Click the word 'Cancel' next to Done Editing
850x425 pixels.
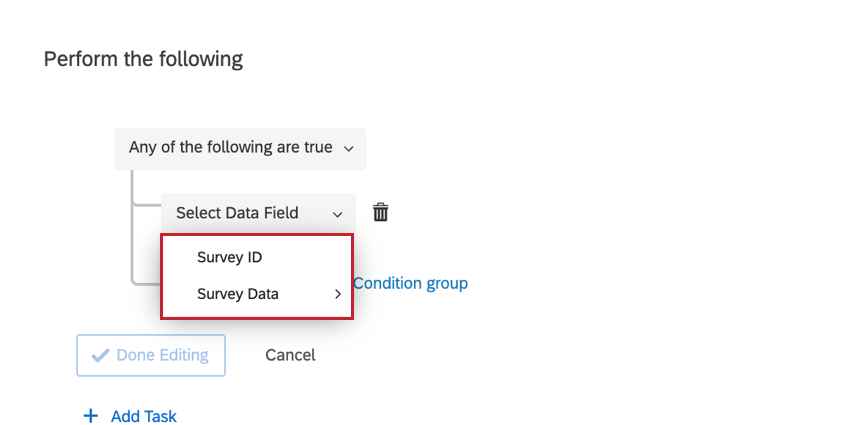[290, 356]
